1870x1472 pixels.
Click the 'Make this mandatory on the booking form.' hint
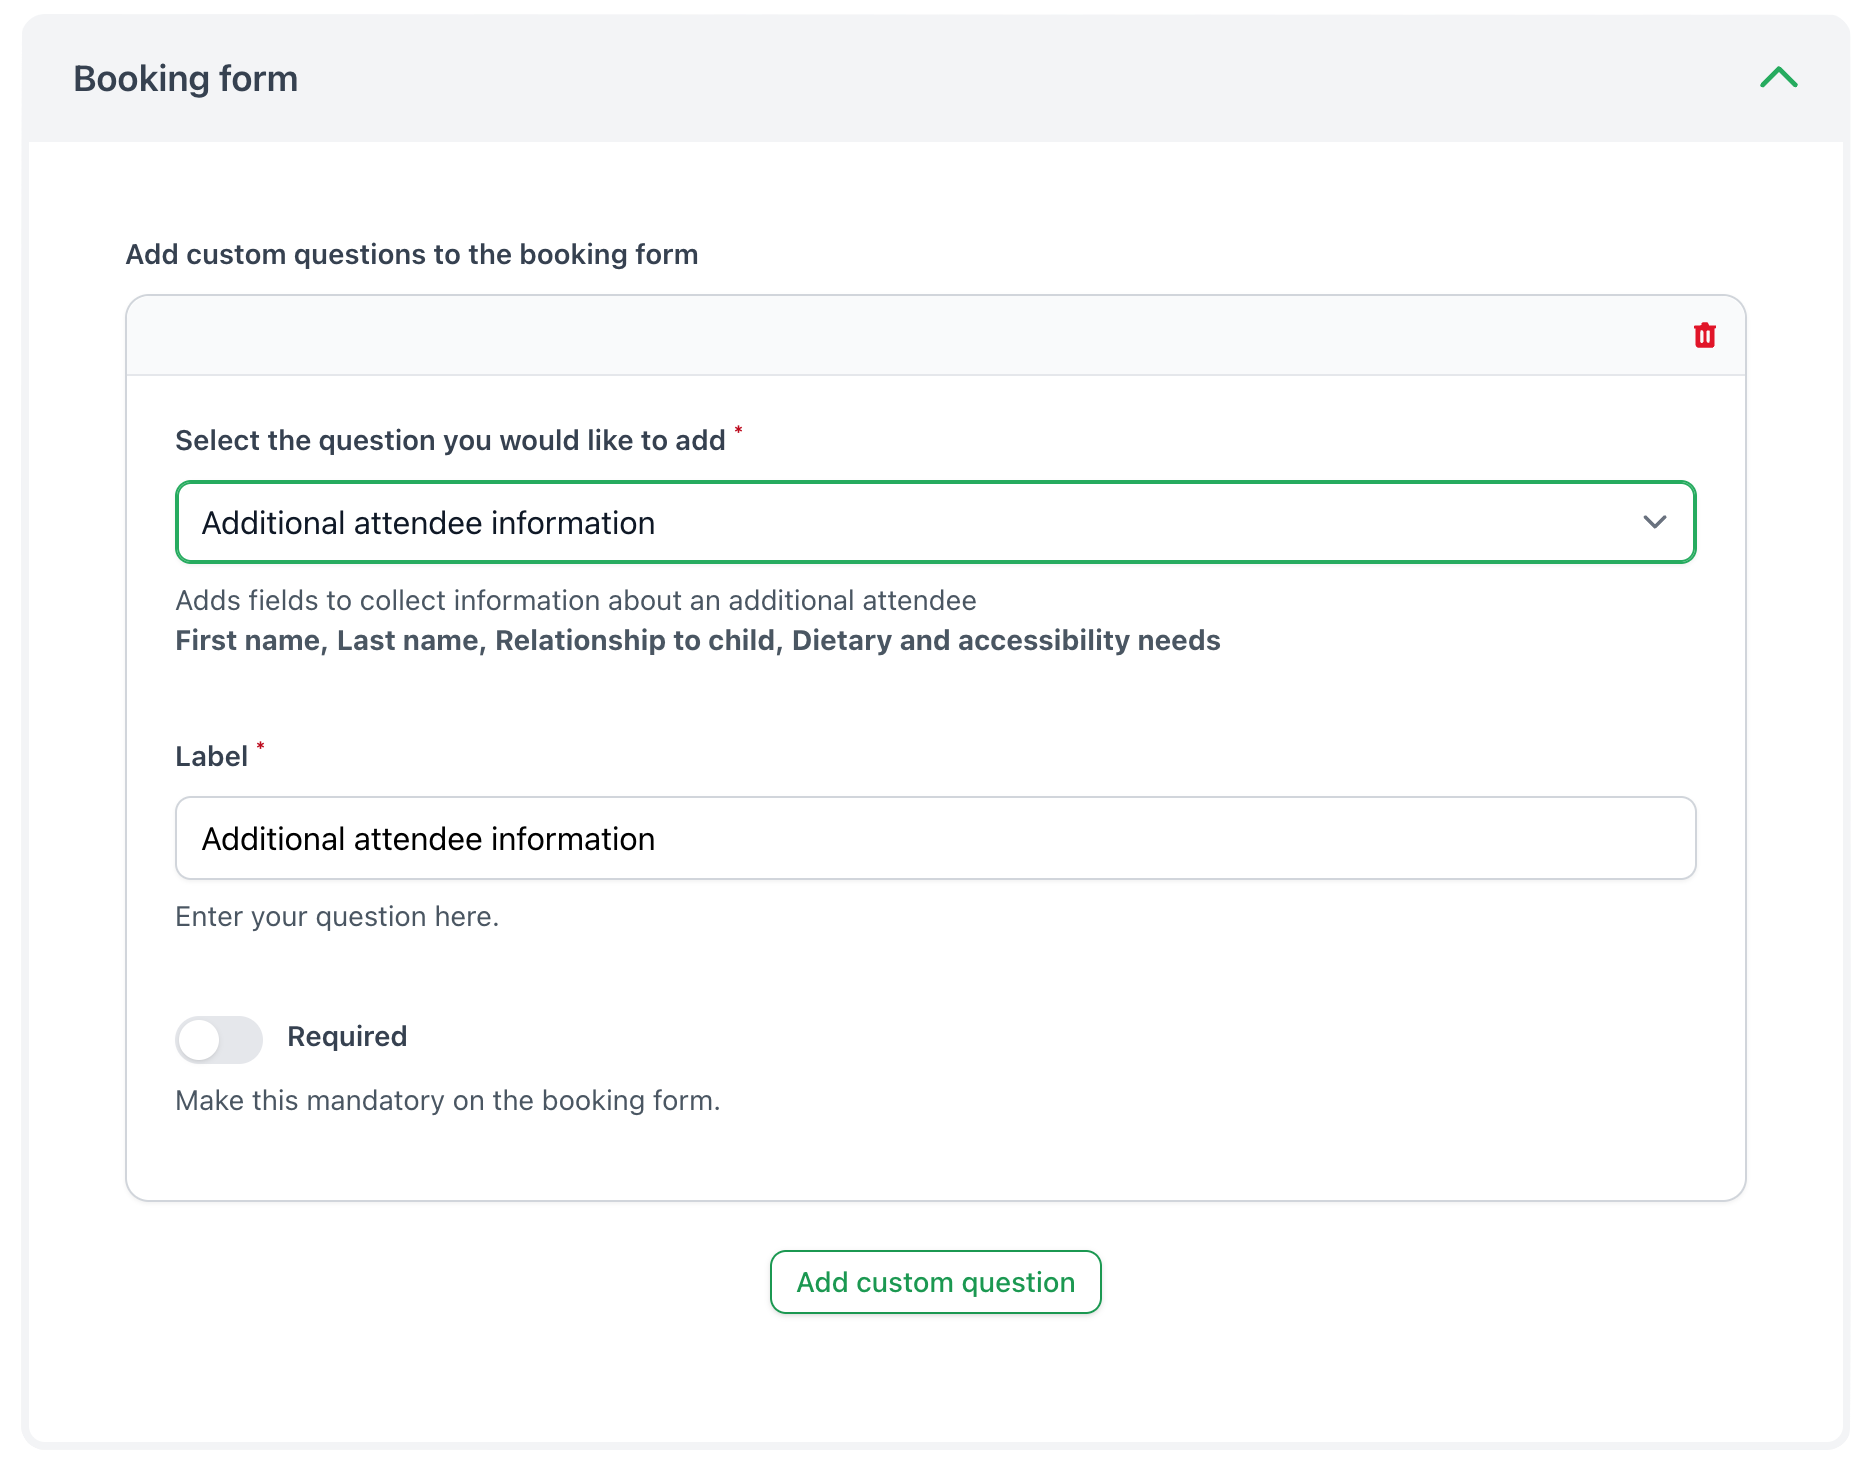447,1101
